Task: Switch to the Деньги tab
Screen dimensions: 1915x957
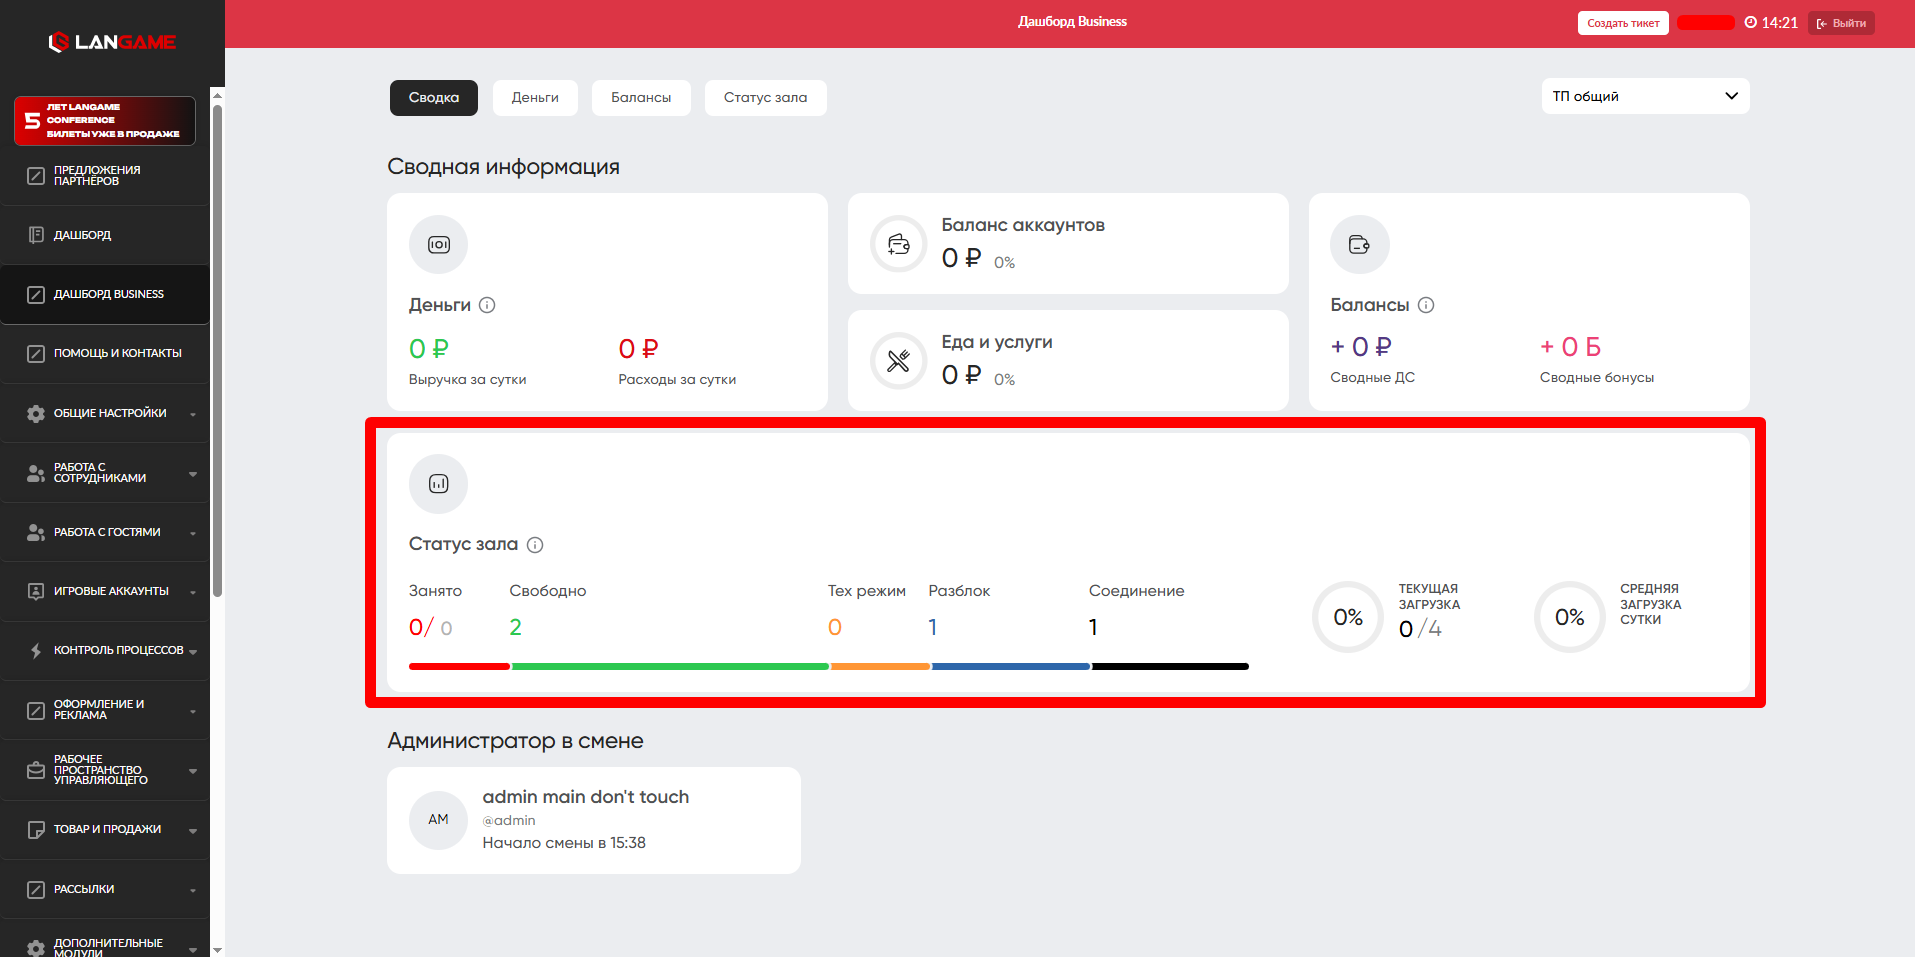Action: point(535,98)
